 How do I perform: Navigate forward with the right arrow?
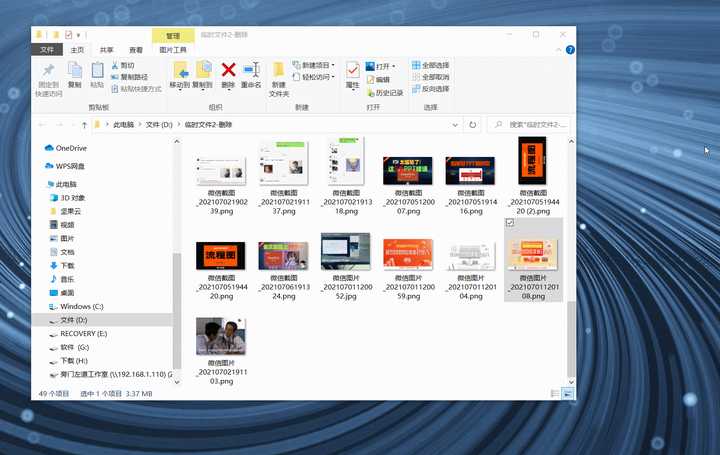(59, 125)
